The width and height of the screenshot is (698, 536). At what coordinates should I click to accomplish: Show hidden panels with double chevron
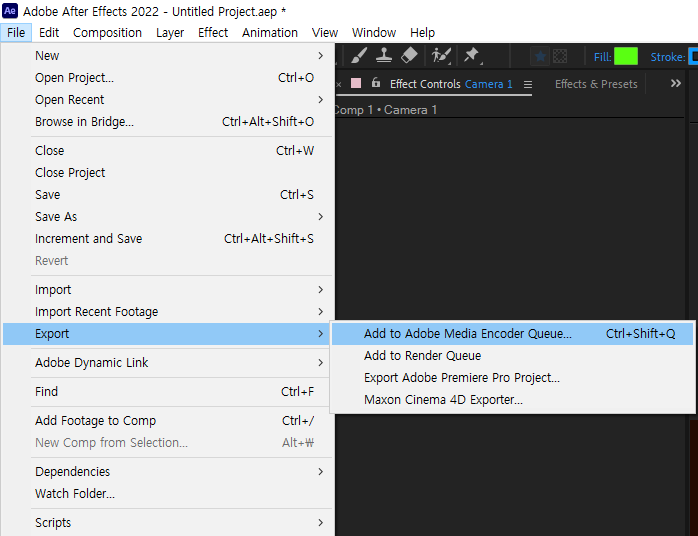tap(675, 83)
